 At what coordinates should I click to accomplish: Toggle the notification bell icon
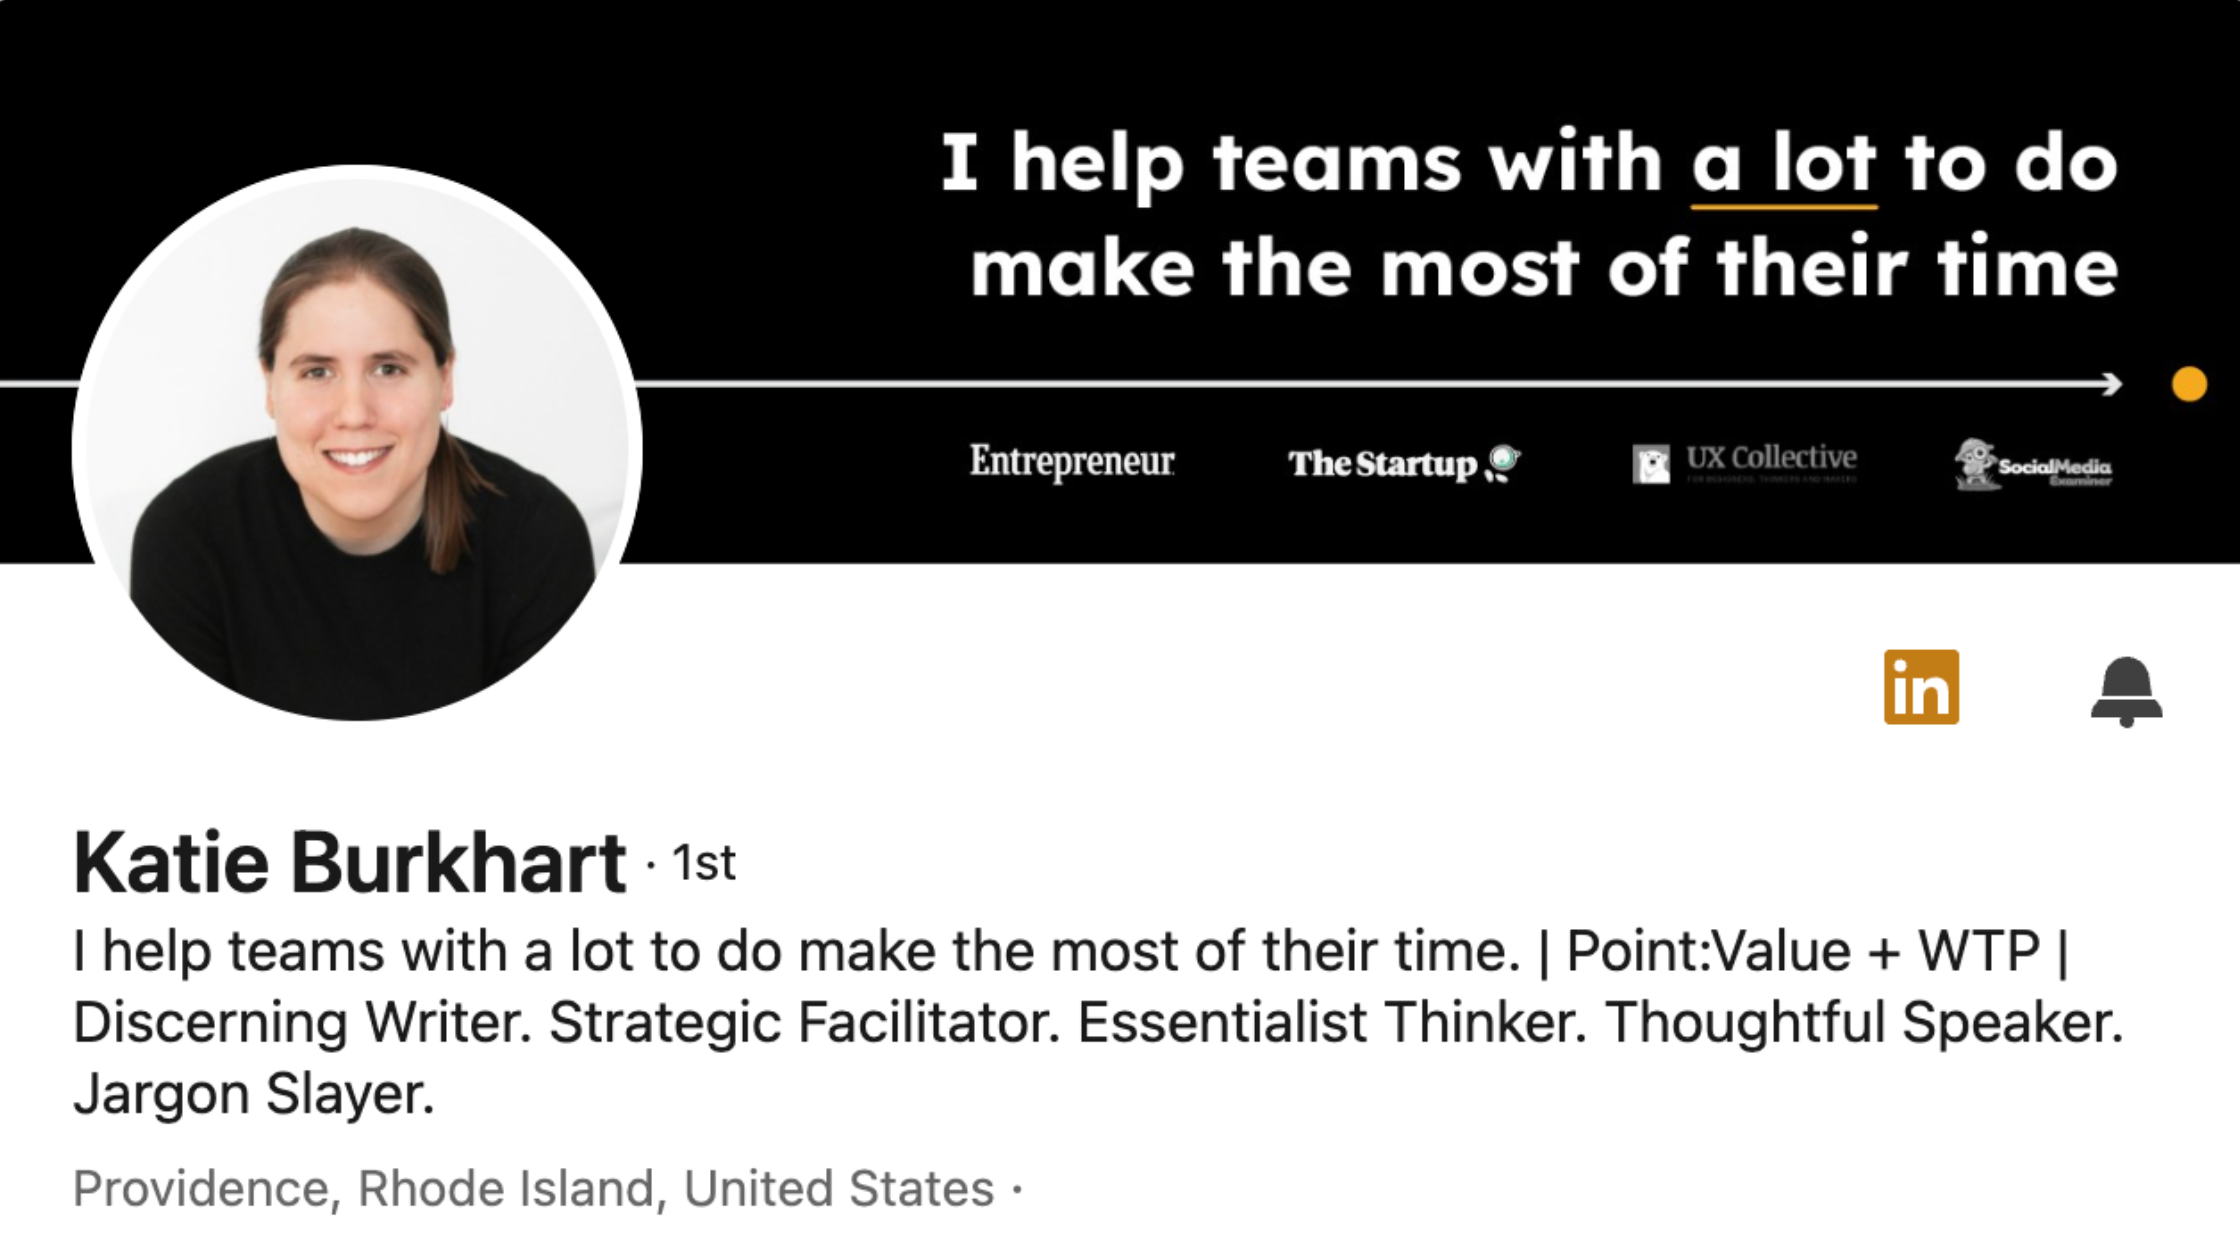coord(2126,691)
